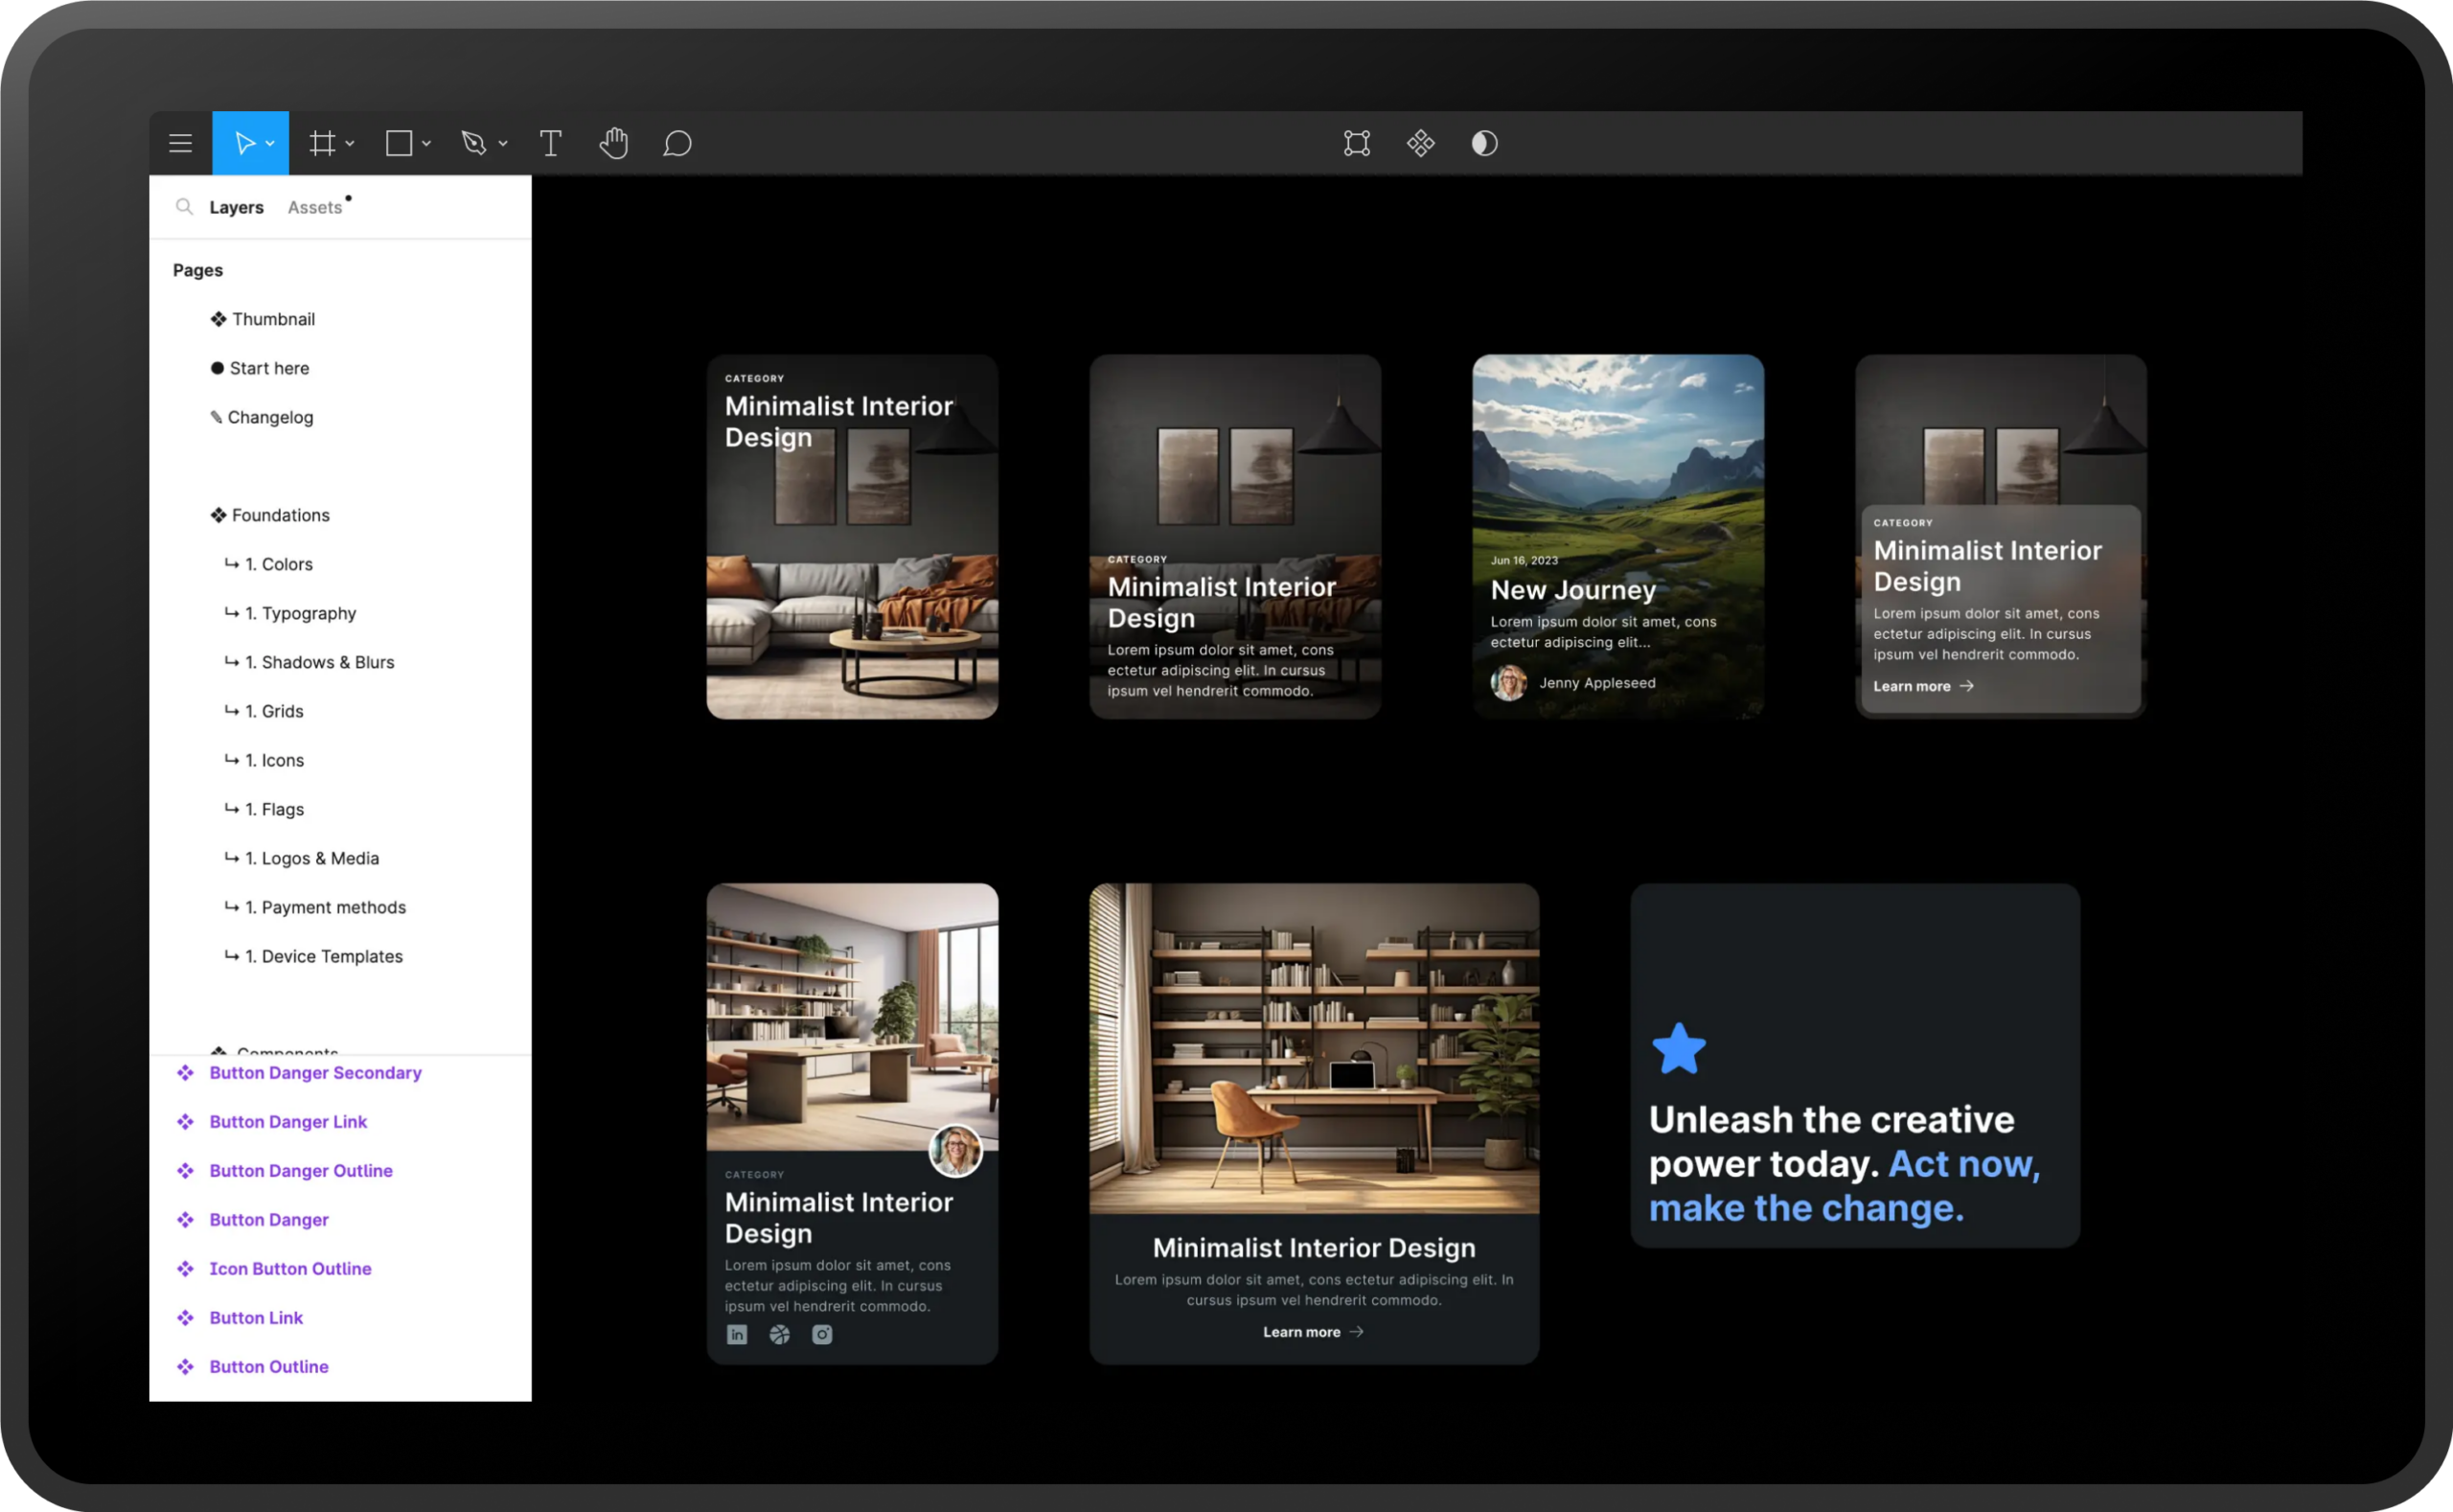Select the Text tool
The width and height of the screenshot is (2453, 1512).
click(x=550, y=142)
